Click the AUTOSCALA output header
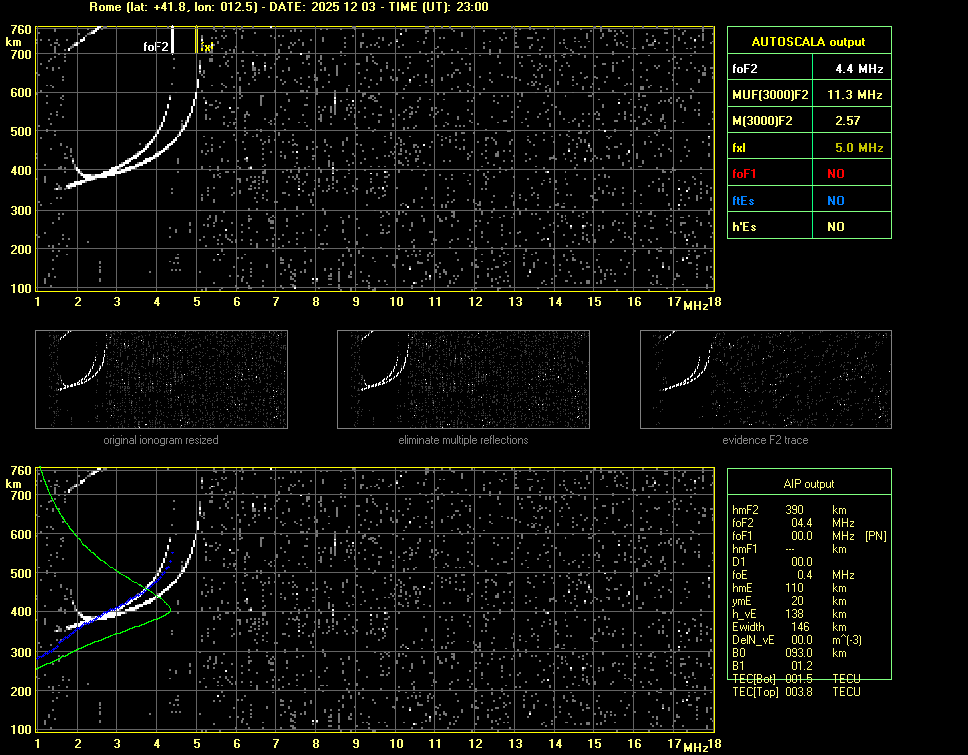This screenshot has width=968, height=755. click(x=808, y=42)
